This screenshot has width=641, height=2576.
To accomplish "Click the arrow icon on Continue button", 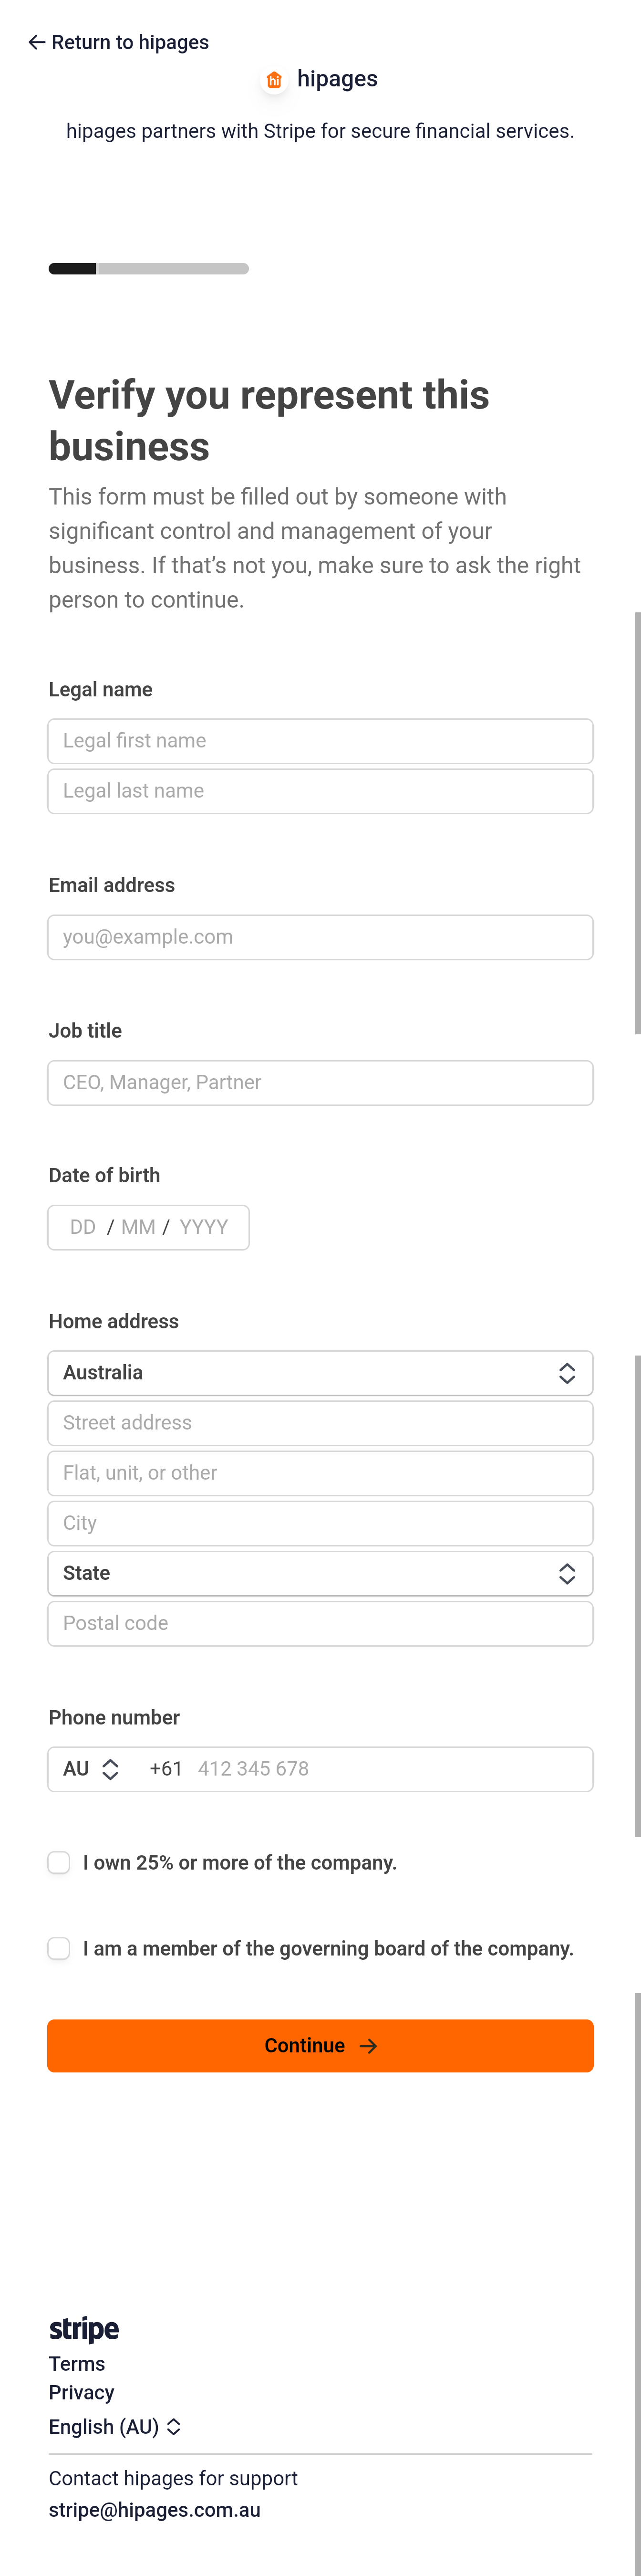I will coord(369,2046).
